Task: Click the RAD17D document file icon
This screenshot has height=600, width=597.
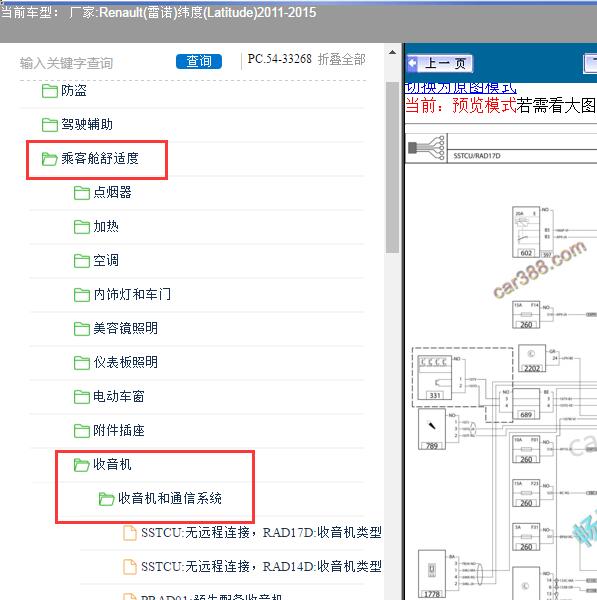Action: (130, 533)
